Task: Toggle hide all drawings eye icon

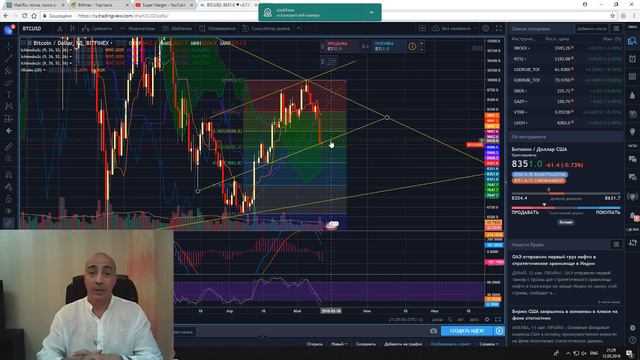Action: click(9, 211)
